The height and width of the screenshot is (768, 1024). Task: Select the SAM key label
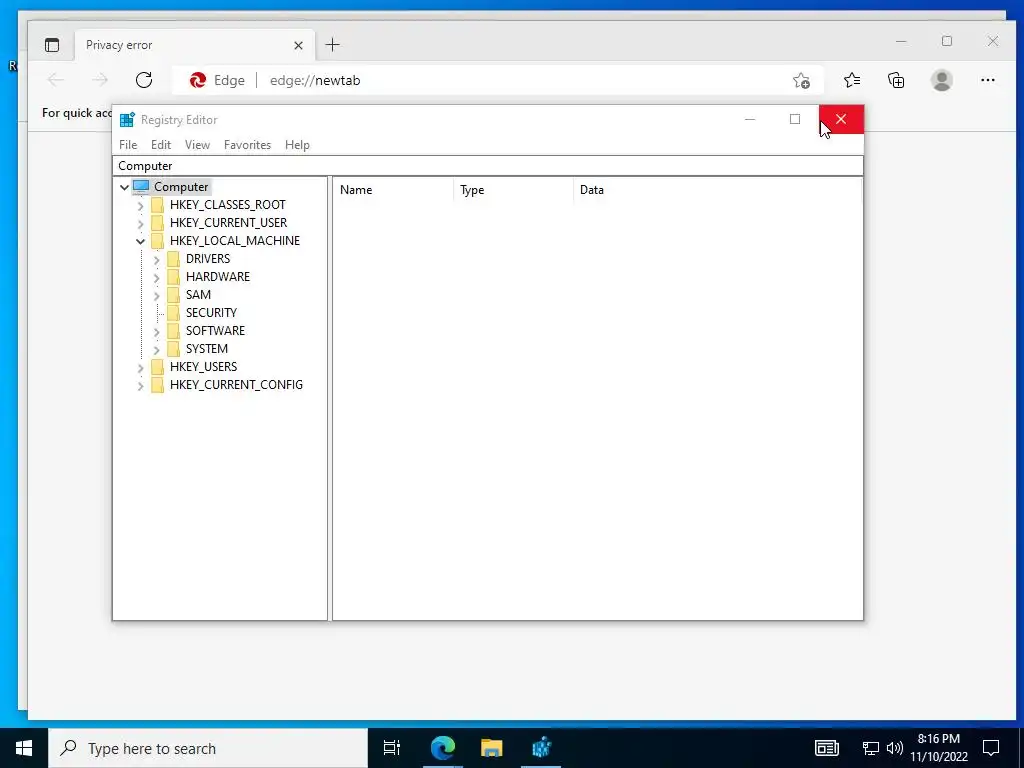[198, 295]
